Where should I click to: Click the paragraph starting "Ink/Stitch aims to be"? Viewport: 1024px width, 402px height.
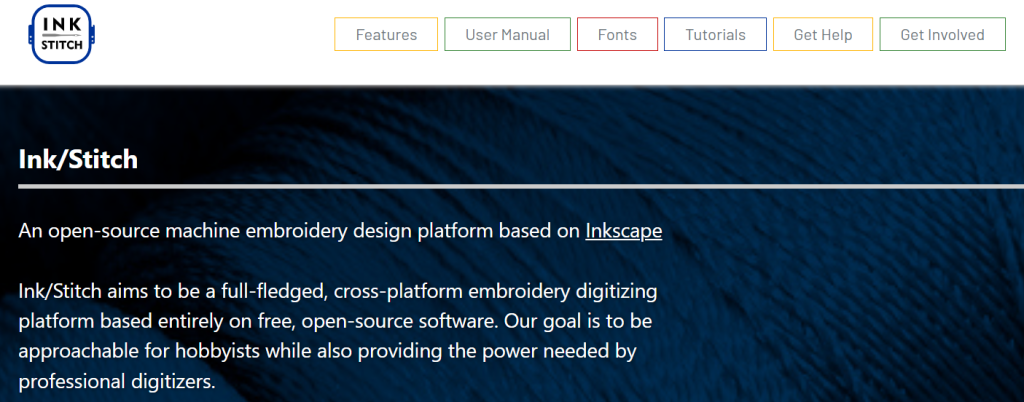tap(338, 336)
